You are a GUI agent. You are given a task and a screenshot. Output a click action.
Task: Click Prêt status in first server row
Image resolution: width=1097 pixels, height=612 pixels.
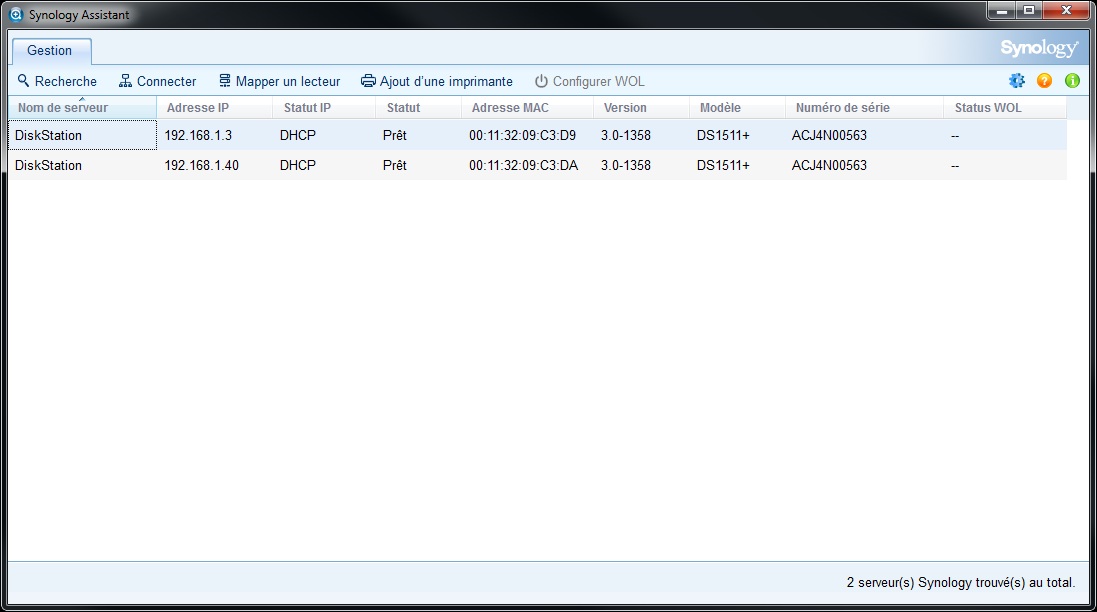coord(395,135)
